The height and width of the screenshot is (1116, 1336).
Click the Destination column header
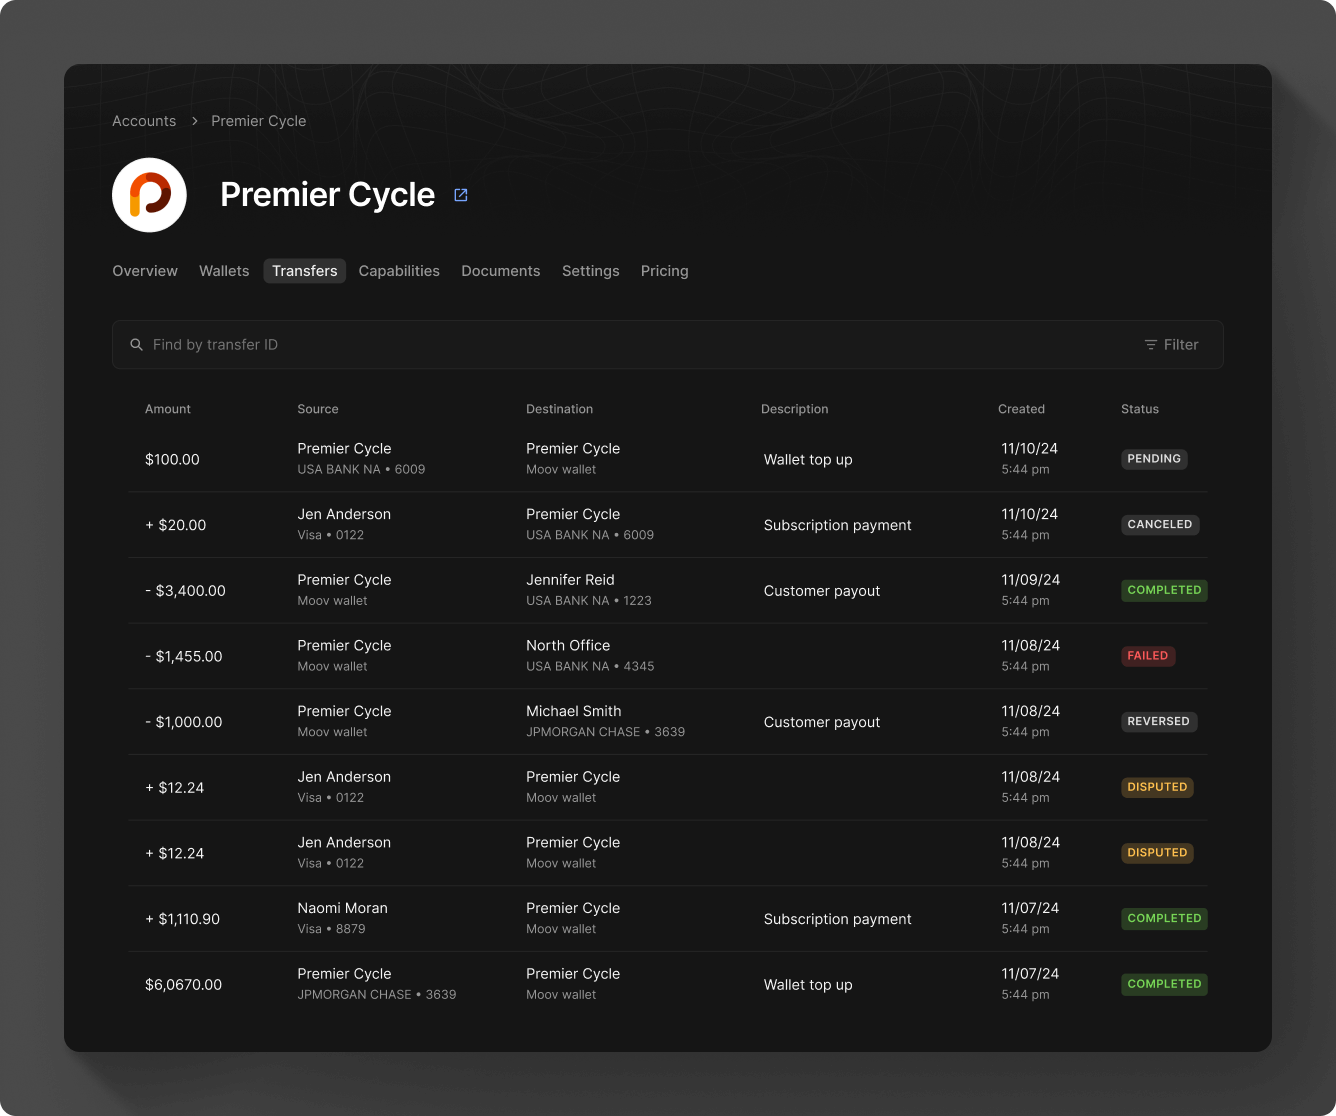pyautogui.click(x=560, y=409)
